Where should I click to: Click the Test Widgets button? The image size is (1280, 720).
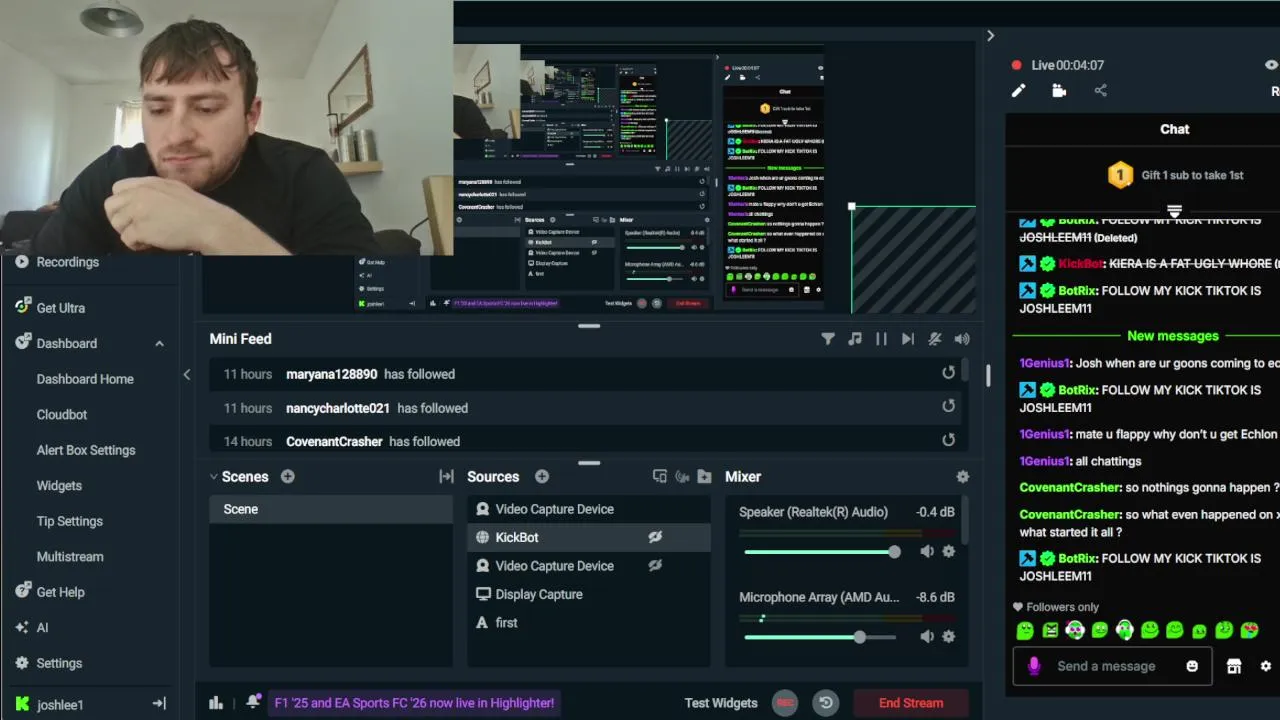(x=721, y=703)
